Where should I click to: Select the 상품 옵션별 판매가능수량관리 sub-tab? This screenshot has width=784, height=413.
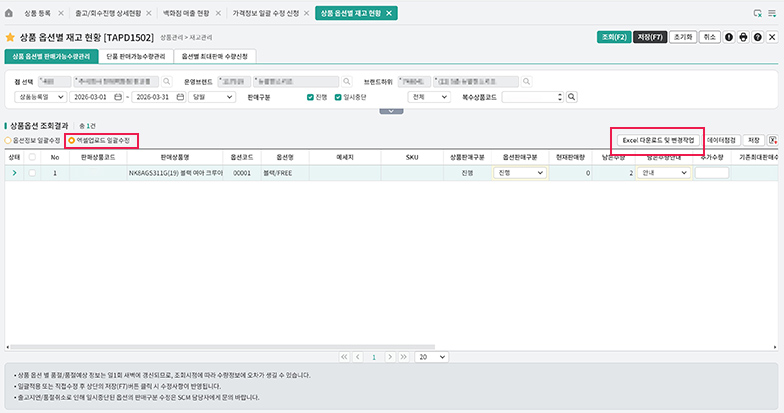pos(51,56)
